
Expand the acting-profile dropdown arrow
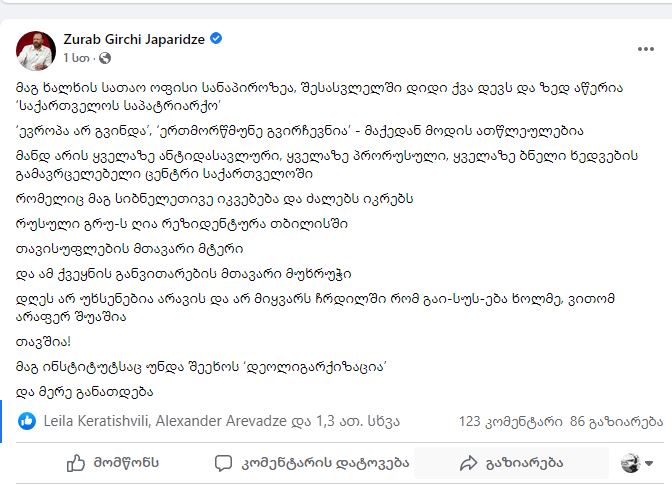(648, 463)
